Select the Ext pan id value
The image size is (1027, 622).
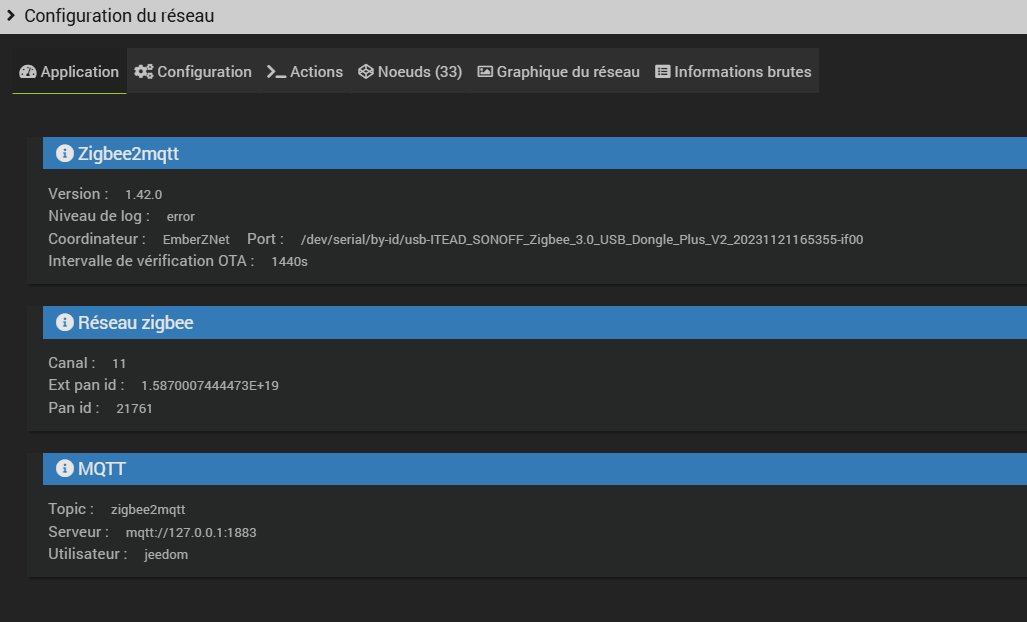(x=210, y=386)
